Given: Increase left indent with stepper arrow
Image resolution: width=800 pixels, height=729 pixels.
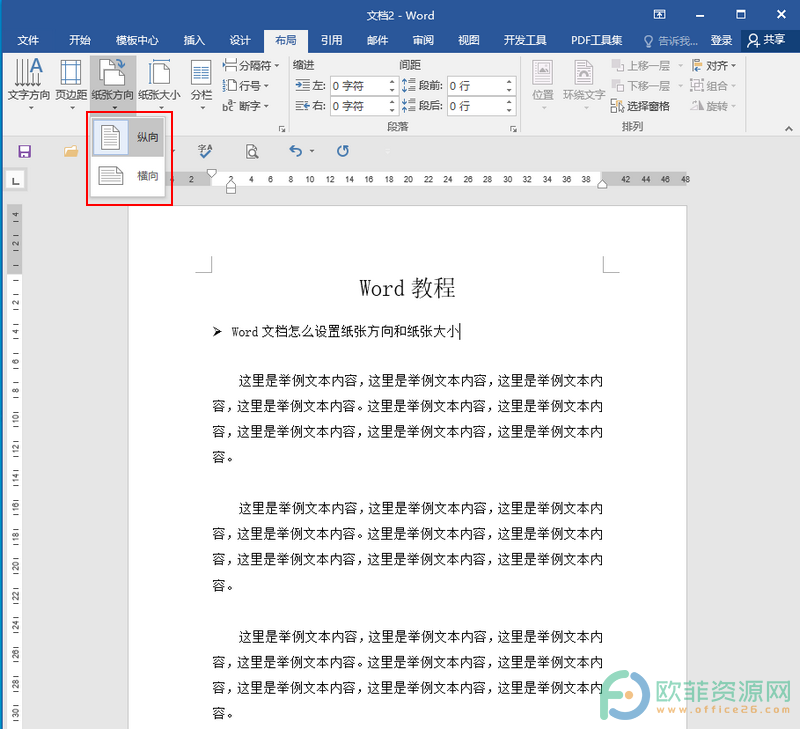Looking at the screenshot, I should click(392, 81).
